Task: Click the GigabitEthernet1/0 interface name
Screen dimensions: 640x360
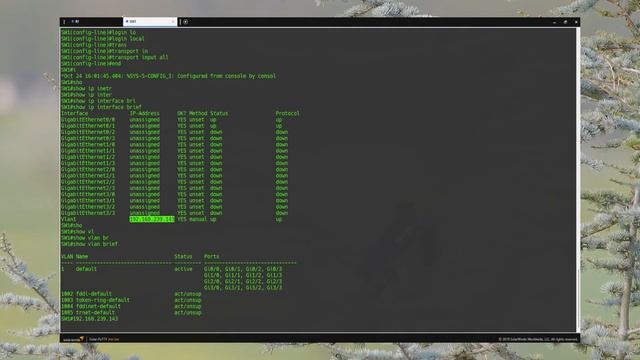Action: click(88, 144)
